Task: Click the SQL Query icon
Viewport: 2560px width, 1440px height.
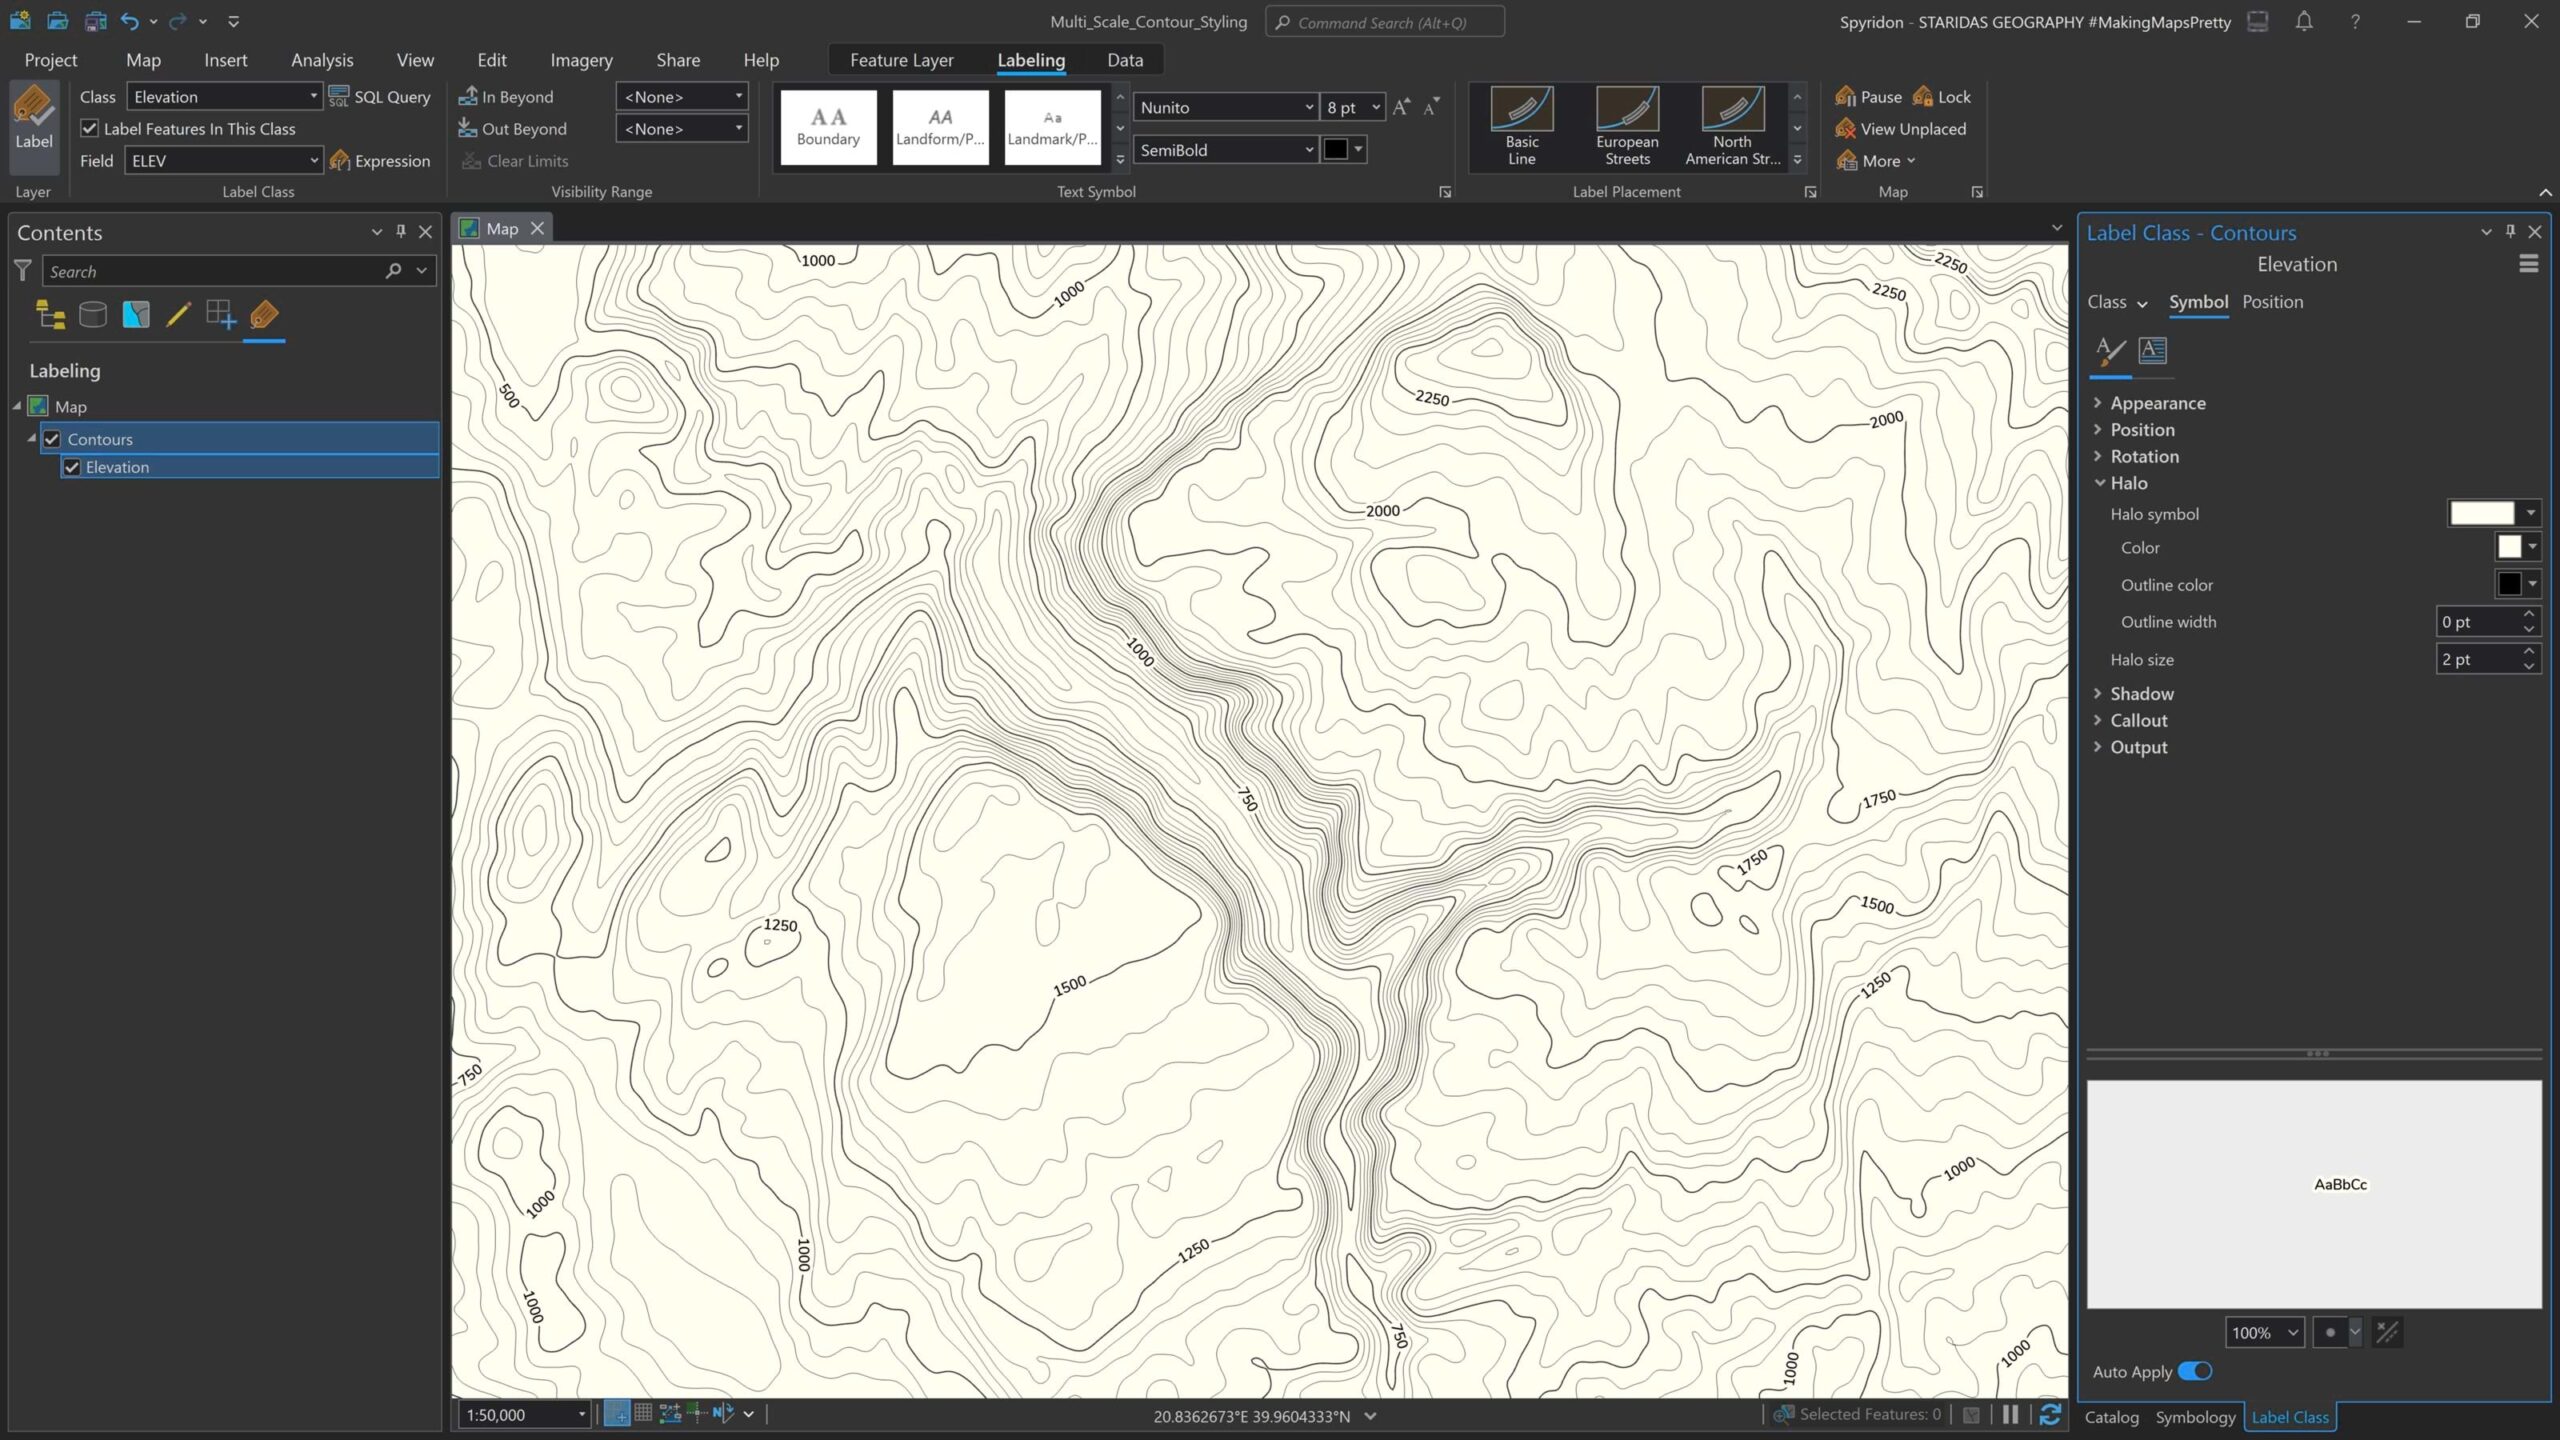Action: pos(339,97)
